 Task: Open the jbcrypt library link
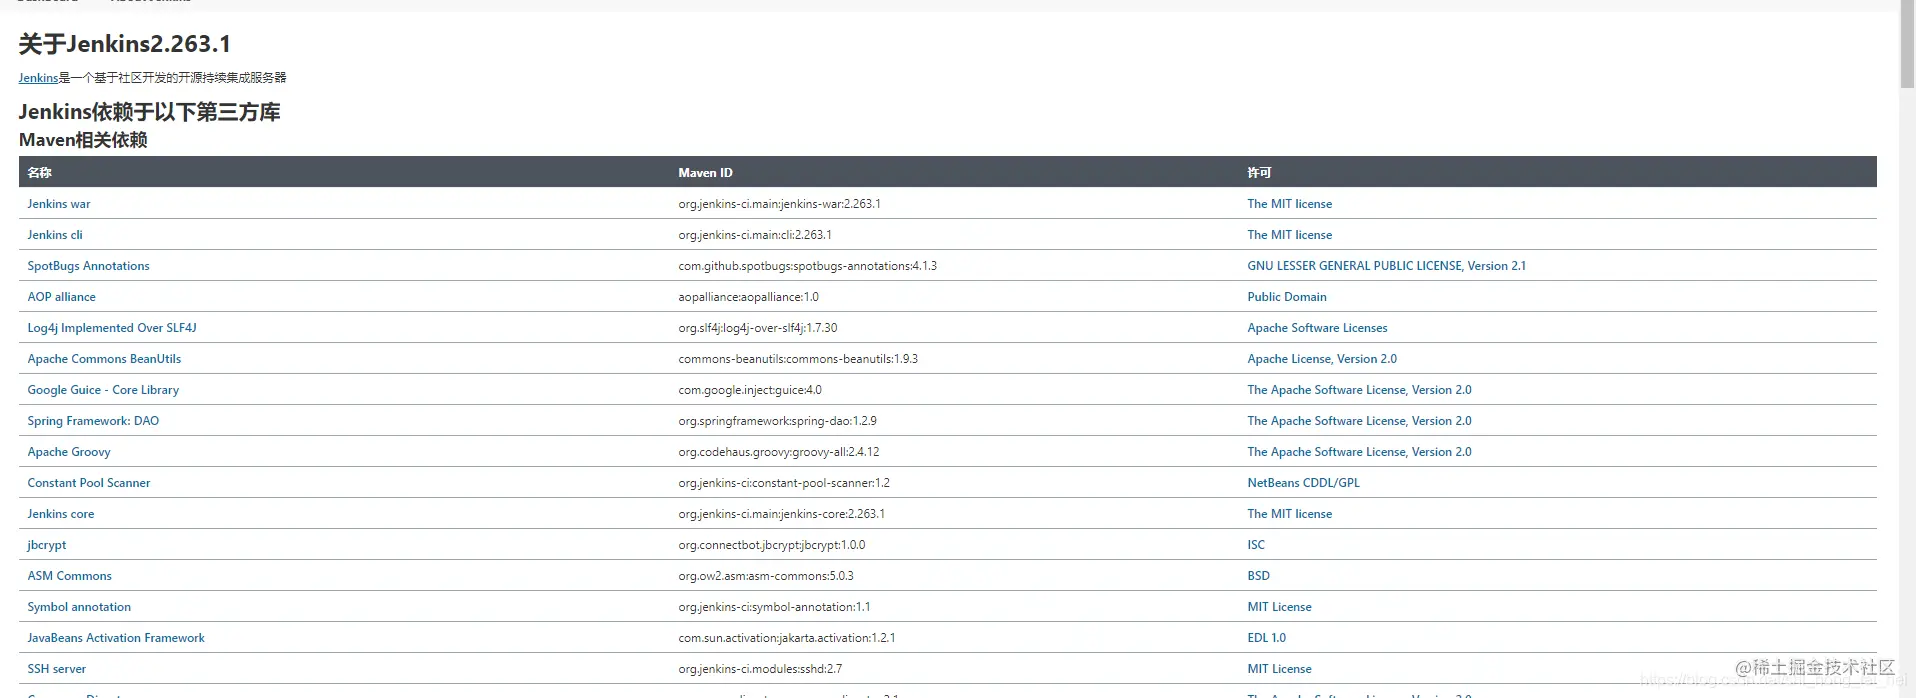tap(47, 545)
